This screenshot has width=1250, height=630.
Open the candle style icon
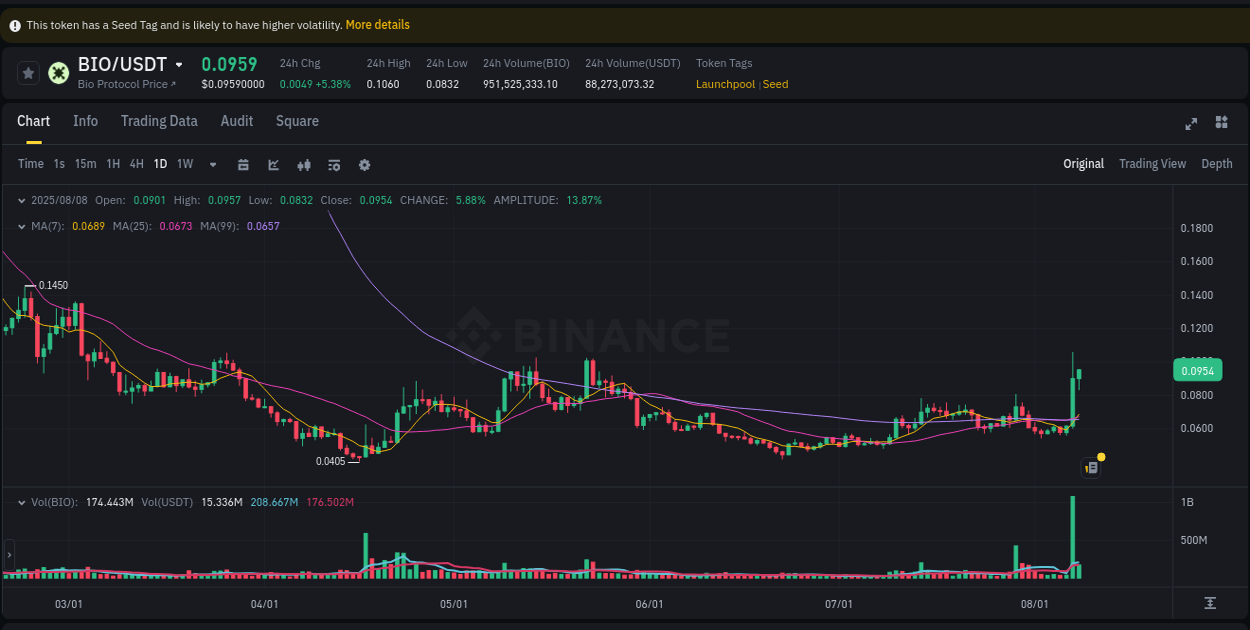(x=304, y=164)
